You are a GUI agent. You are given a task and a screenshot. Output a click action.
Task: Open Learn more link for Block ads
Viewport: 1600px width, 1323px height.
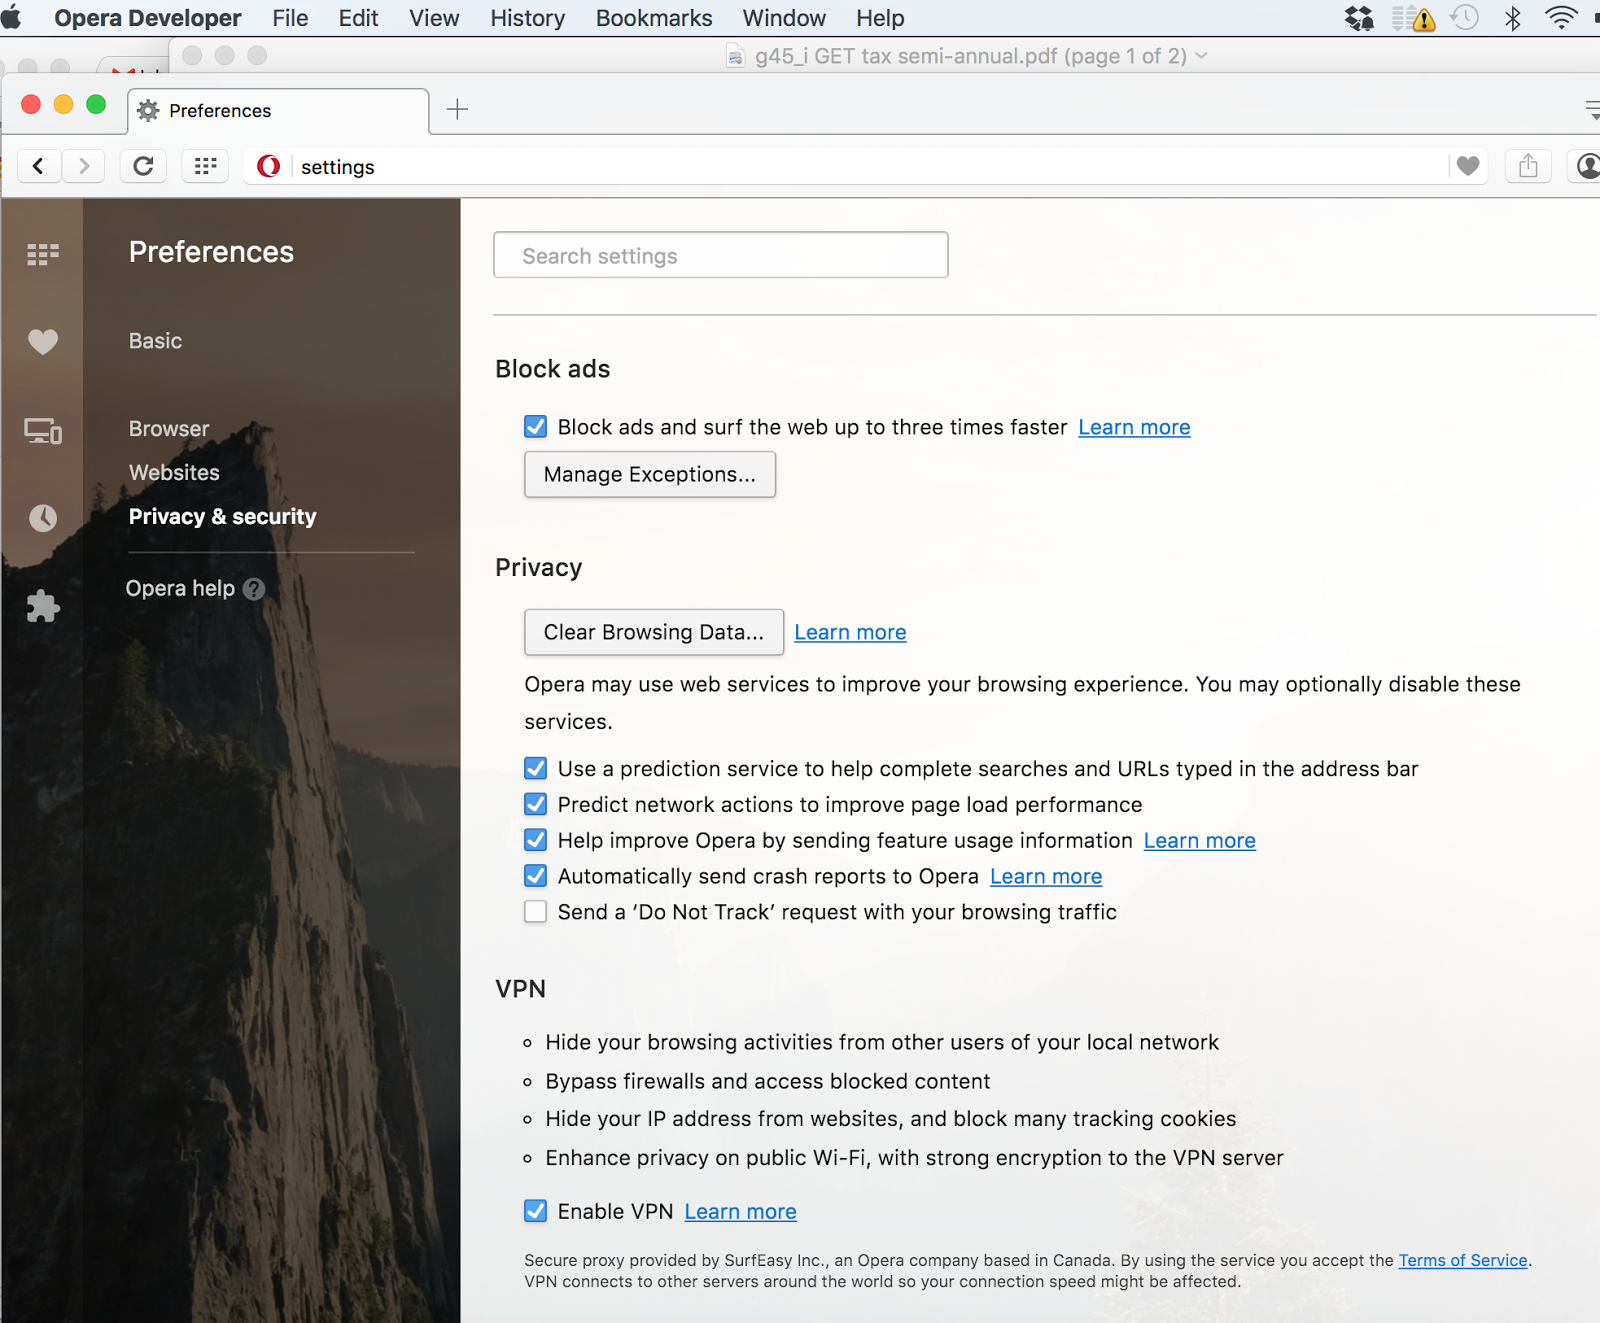pos(1134,427)
